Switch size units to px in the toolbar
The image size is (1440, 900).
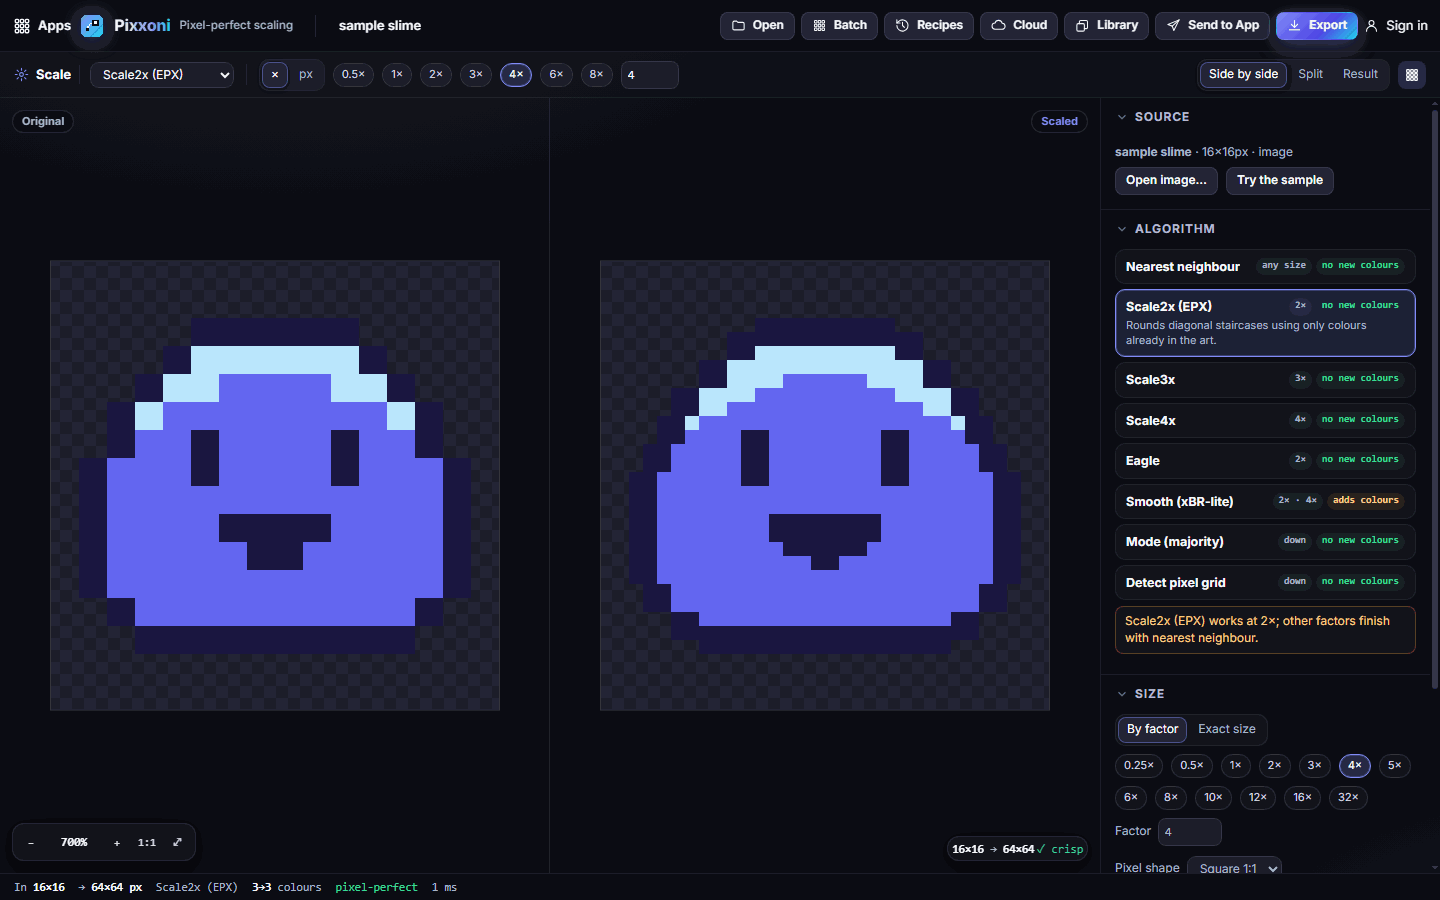coord(306,75)
